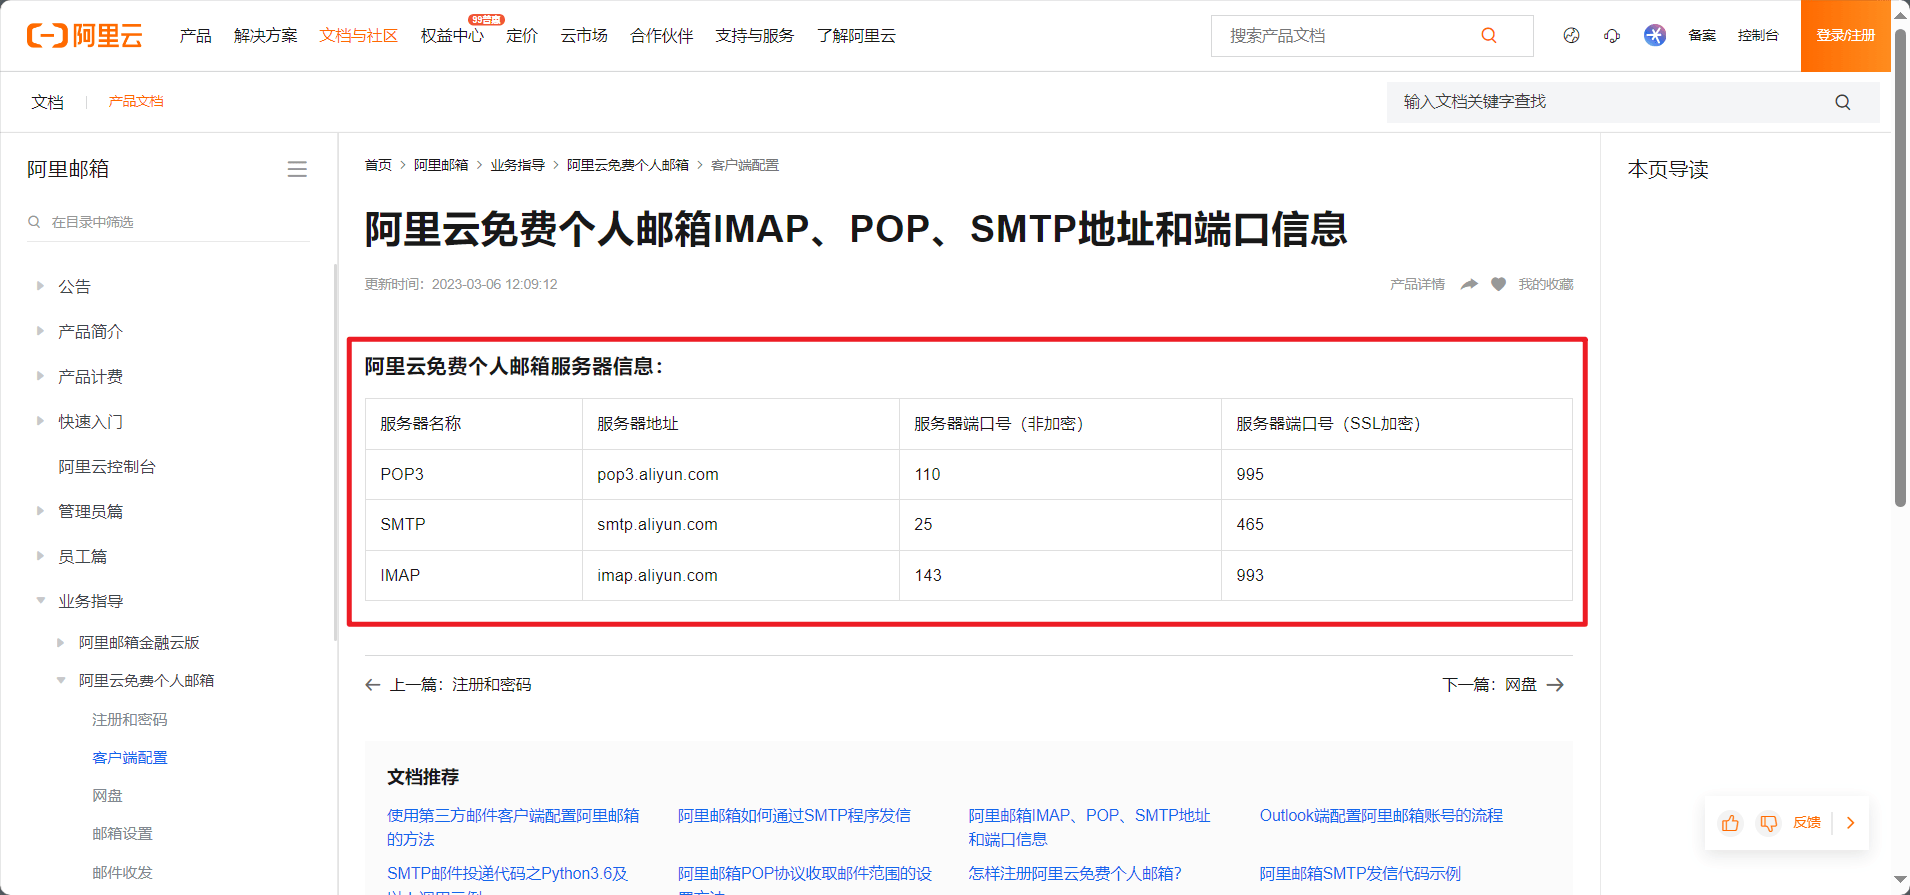The height and width of the screenshot is (895, 1910).
Task: Toggle the heart favorite icon
Action: coord(1498,284)
